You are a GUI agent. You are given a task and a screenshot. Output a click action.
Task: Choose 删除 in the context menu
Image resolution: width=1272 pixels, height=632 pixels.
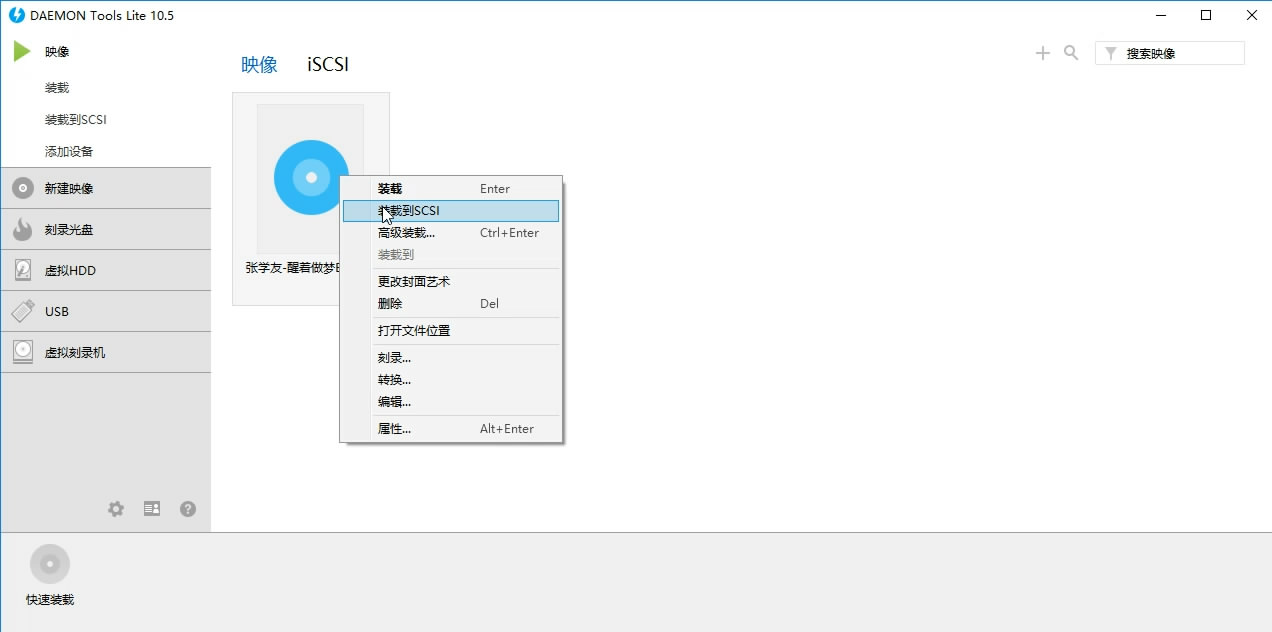tap(451, 303)
